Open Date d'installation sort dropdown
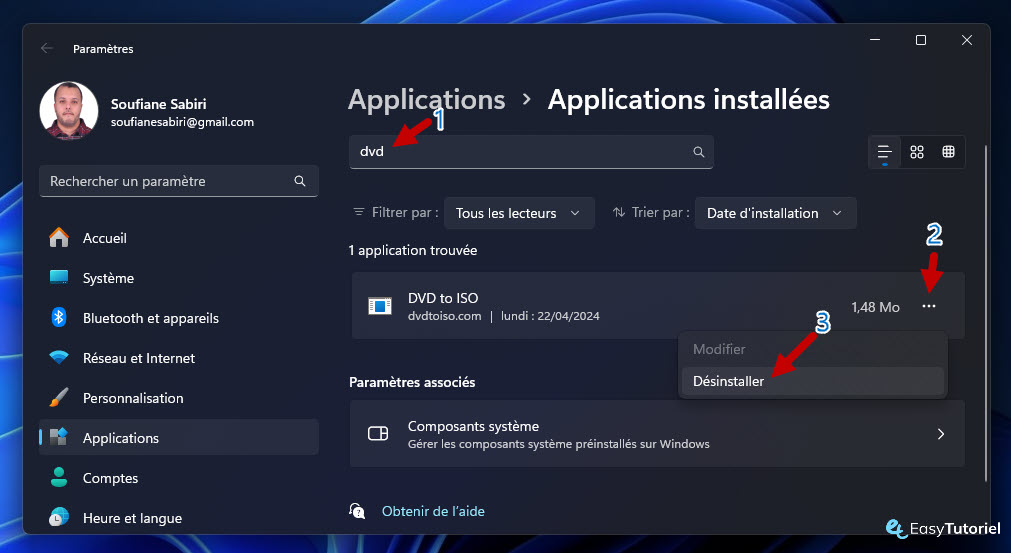This screenshot has width=1011, height=553. point(776,213)
